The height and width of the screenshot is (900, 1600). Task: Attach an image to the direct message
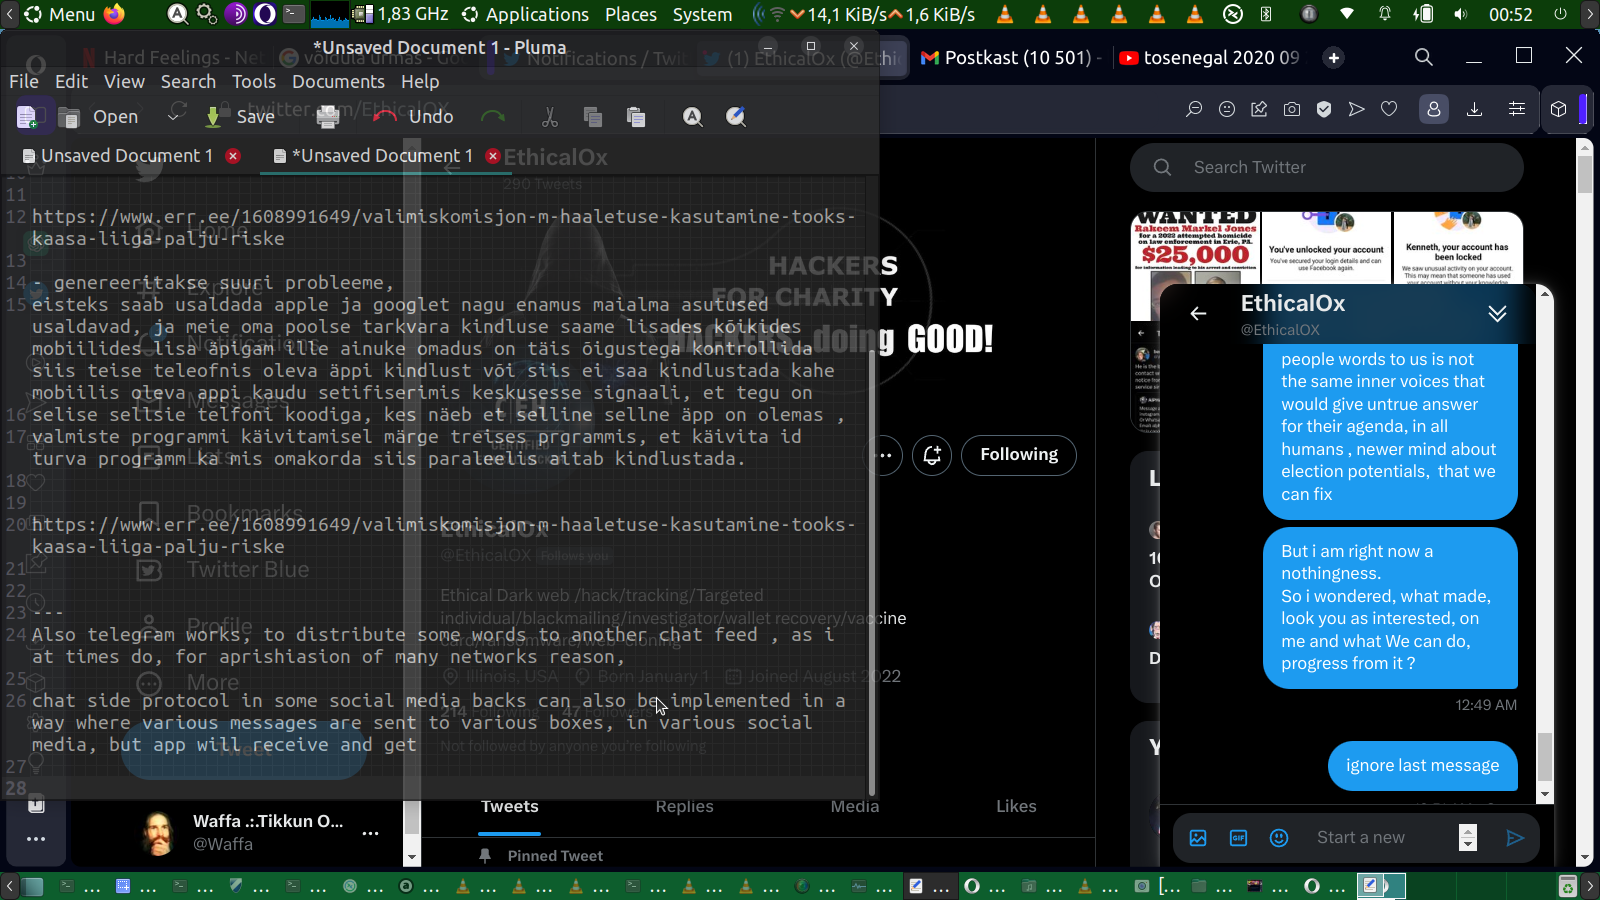[x=1198, y=838]
